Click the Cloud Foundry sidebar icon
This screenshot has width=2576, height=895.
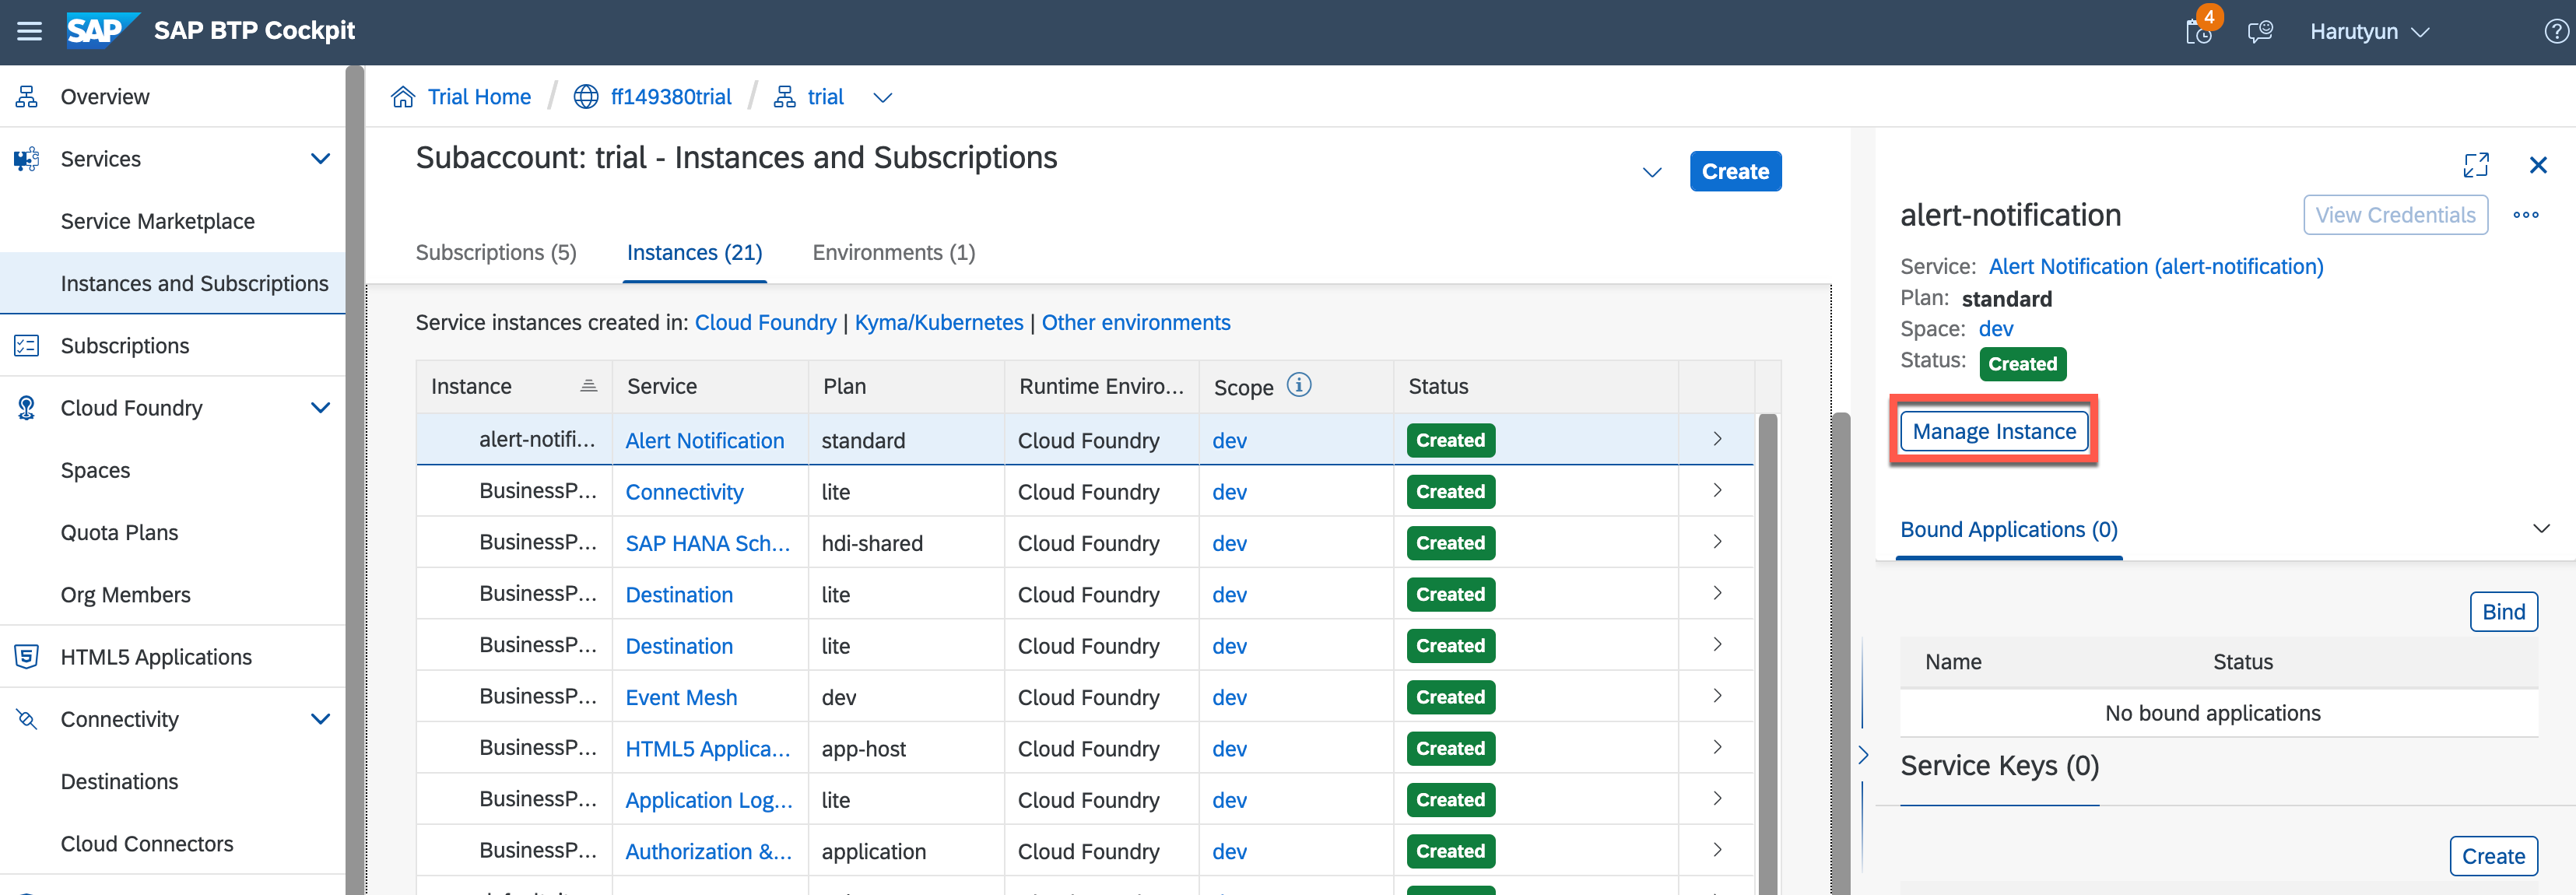pos(27,408)
